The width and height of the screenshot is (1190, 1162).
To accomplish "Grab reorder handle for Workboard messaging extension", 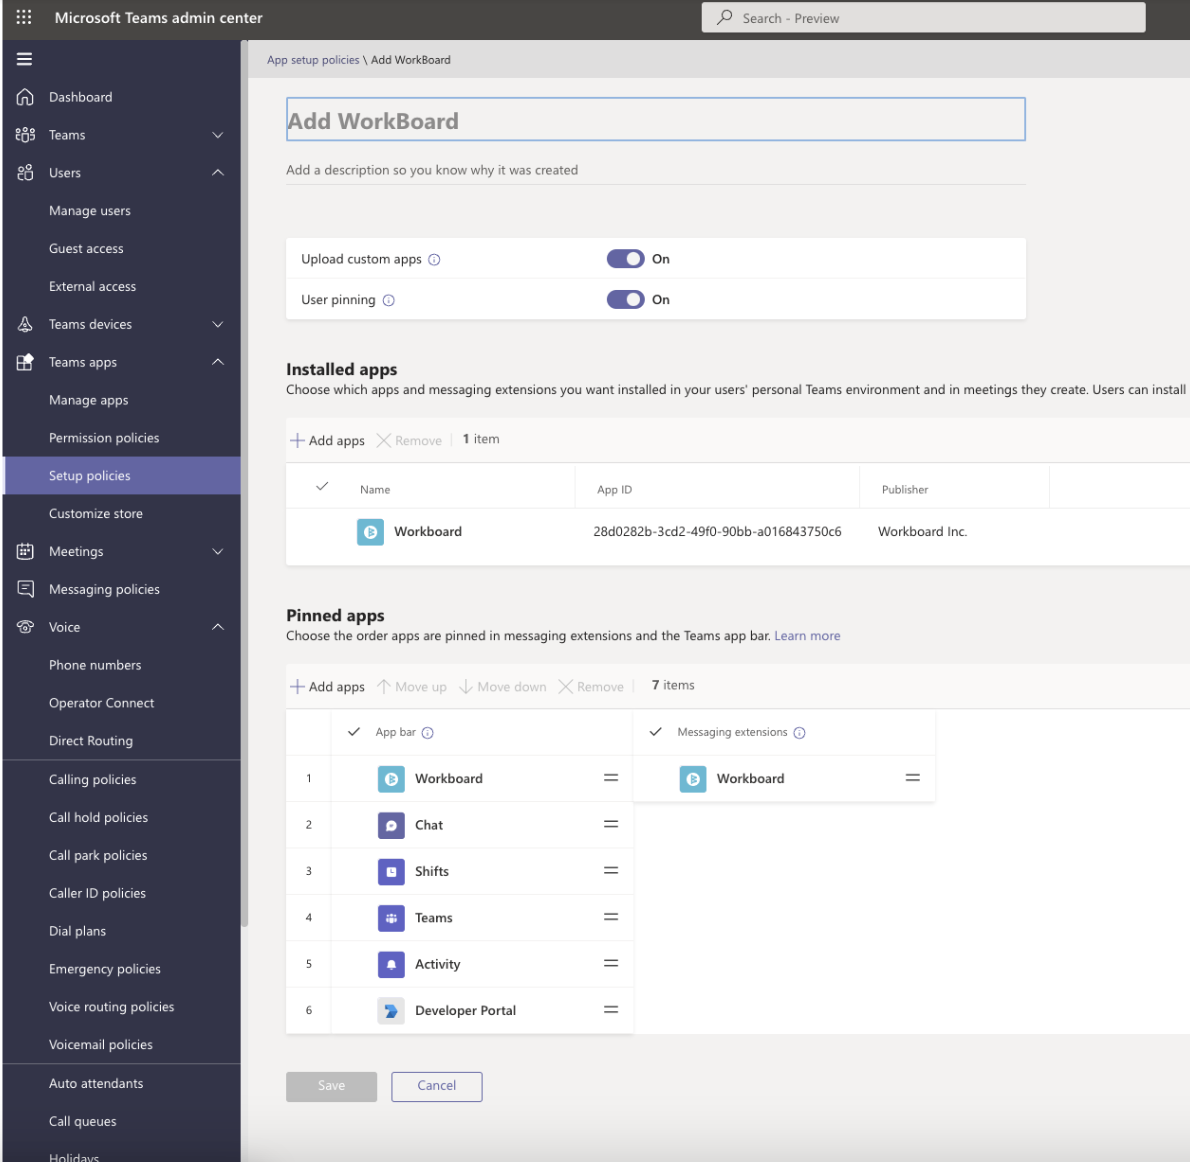I will (913, 778).
